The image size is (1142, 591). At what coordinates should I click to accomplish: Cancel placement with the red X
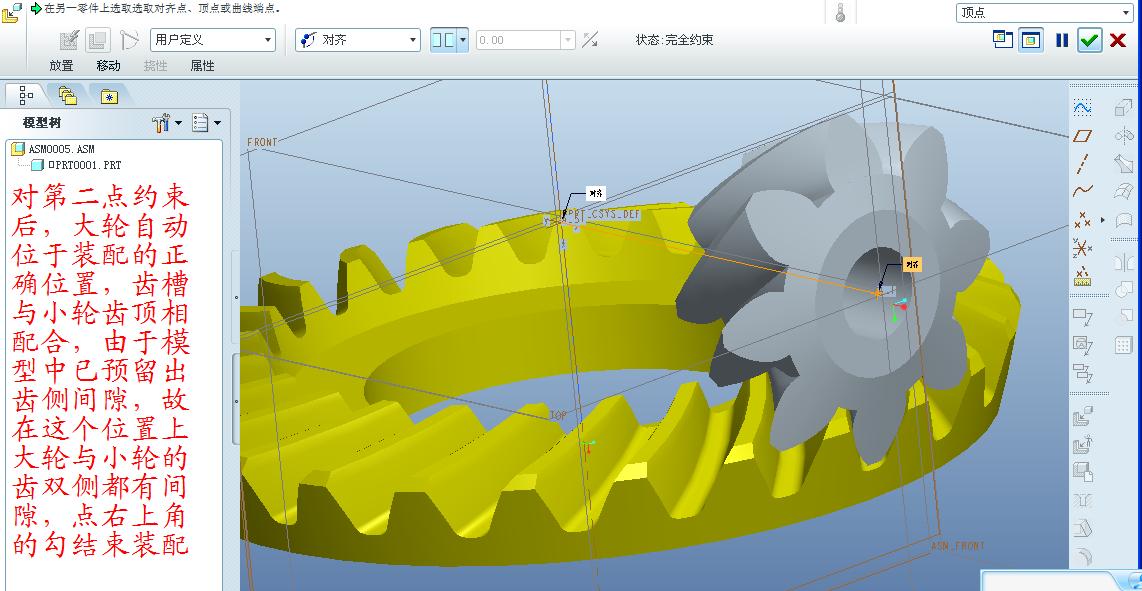[x=1118, y=41]
